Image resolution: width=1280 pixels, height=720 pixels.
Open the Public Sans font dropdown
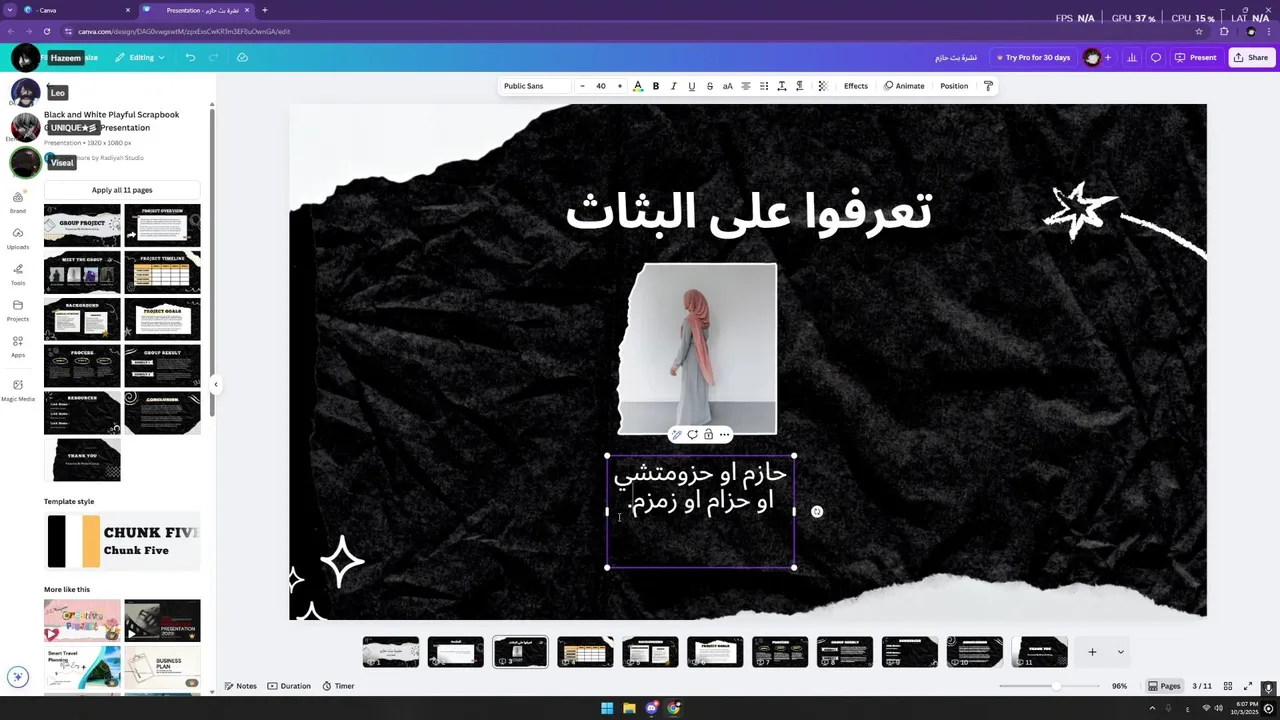point(535,86)
